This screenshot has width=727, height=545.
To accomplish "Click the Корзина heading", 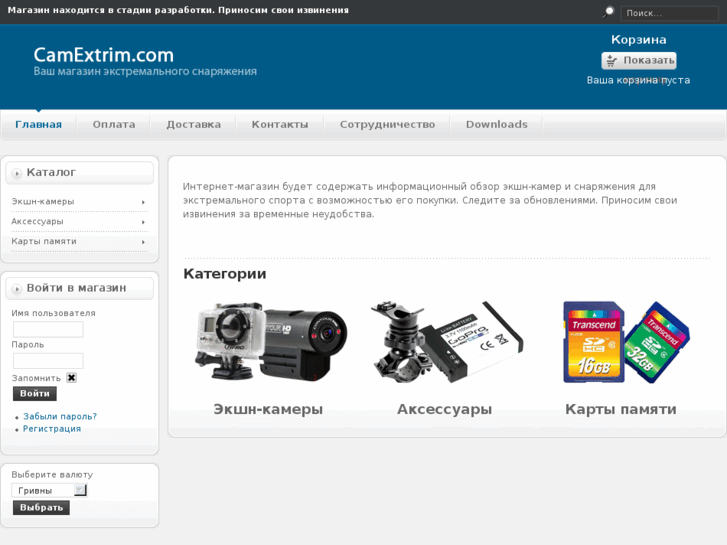I will tap(638, 40).
